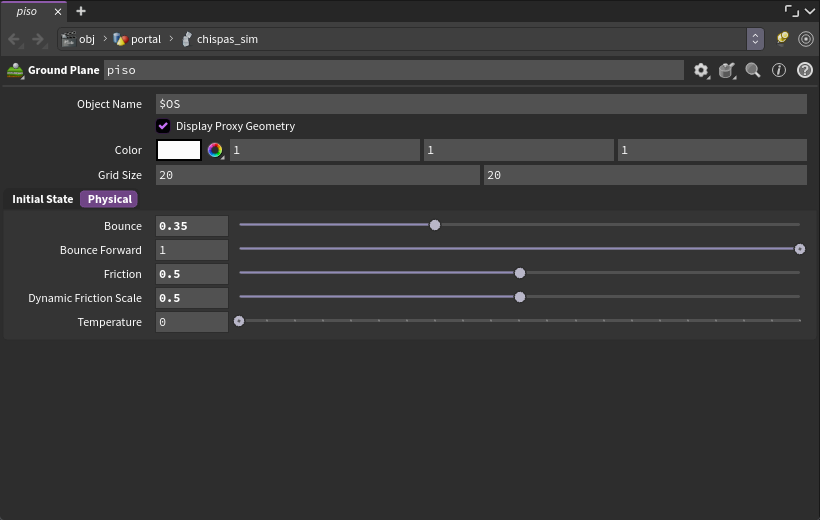Open the pane options chevron menu

[810, 11]
